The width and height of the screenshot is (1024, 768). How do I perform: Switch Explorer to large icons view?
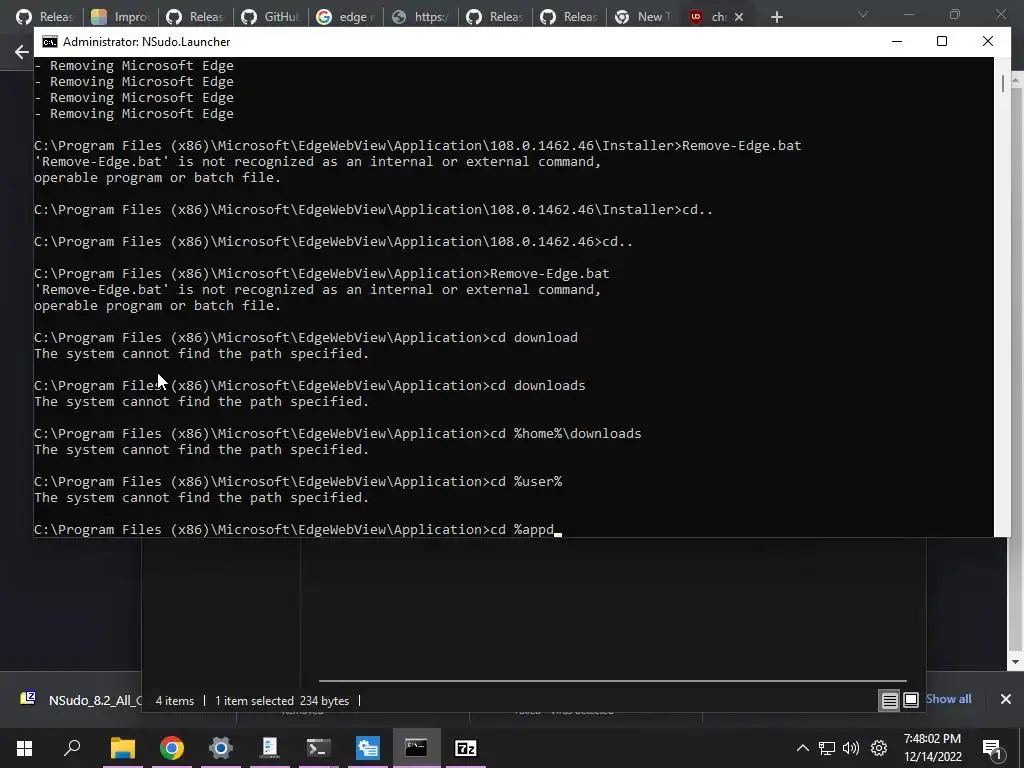(x=911, y=701)
